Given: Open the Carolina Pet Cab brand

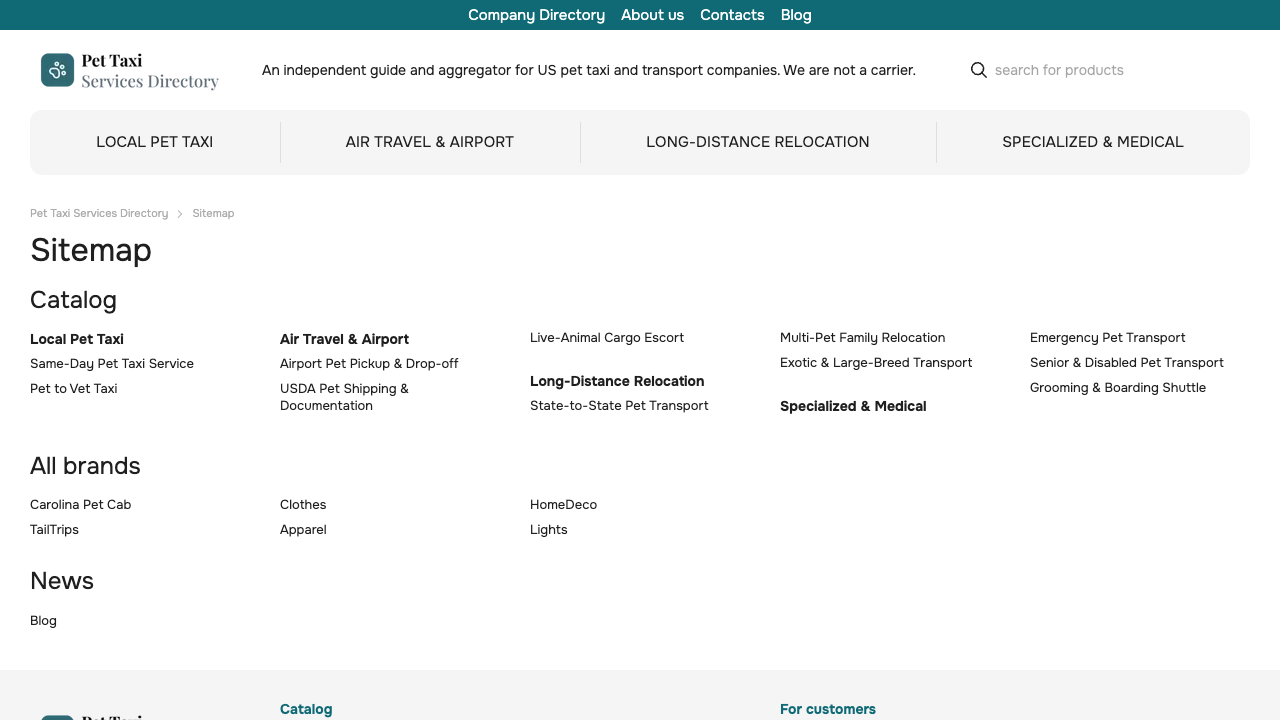Looking at the screenshot, I should pyautogui.click(x=81, y=505).
